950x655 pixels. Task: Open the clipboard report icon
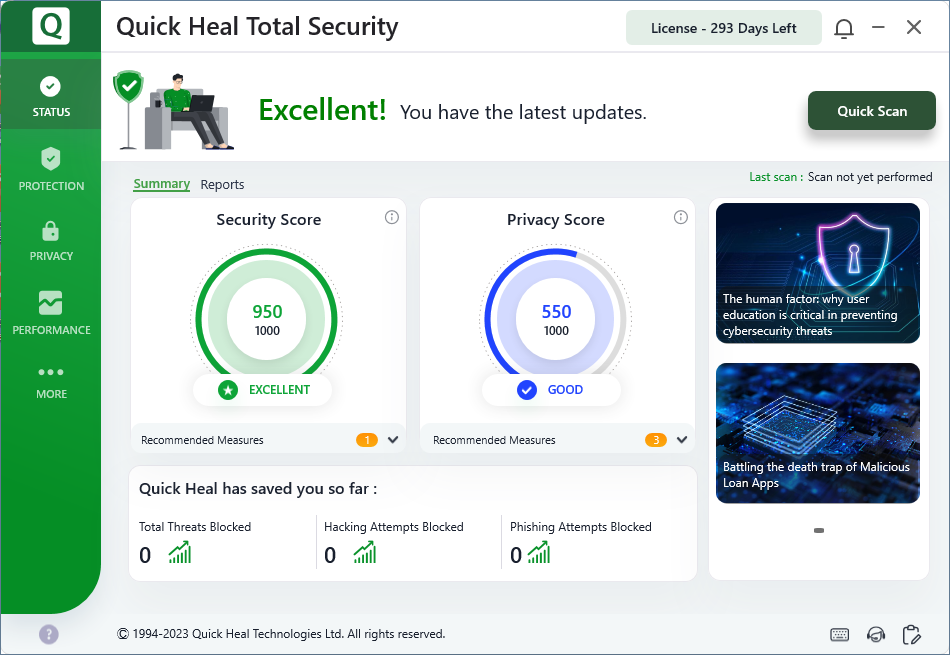911,634
